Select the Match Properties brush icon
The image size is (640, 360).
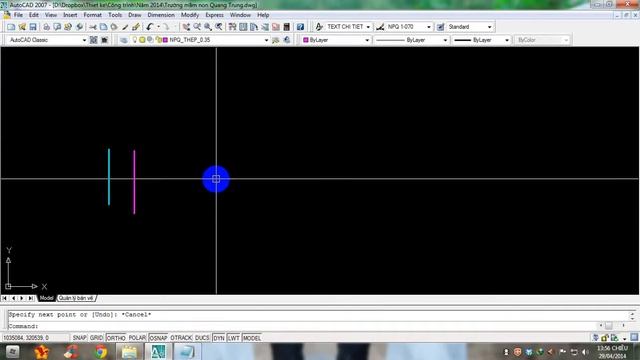click(x=125, y=27)
